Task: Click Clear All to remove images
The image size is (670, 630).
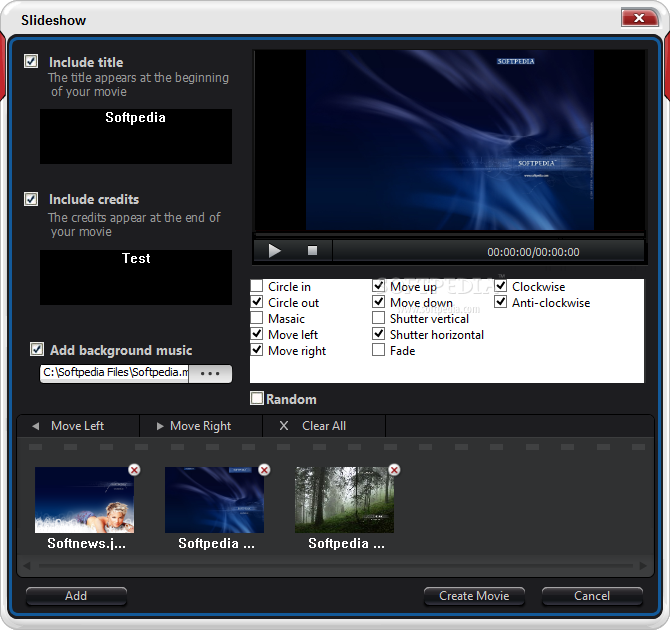Action: 324,426
